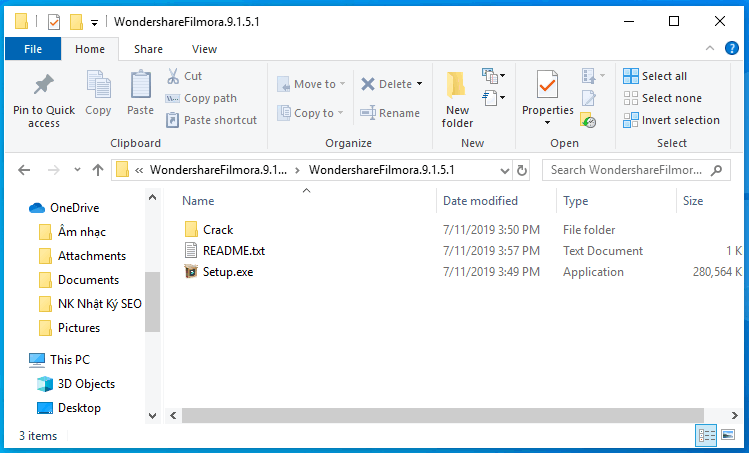Click the Edit file icon
749x453 pixels.
588,98
